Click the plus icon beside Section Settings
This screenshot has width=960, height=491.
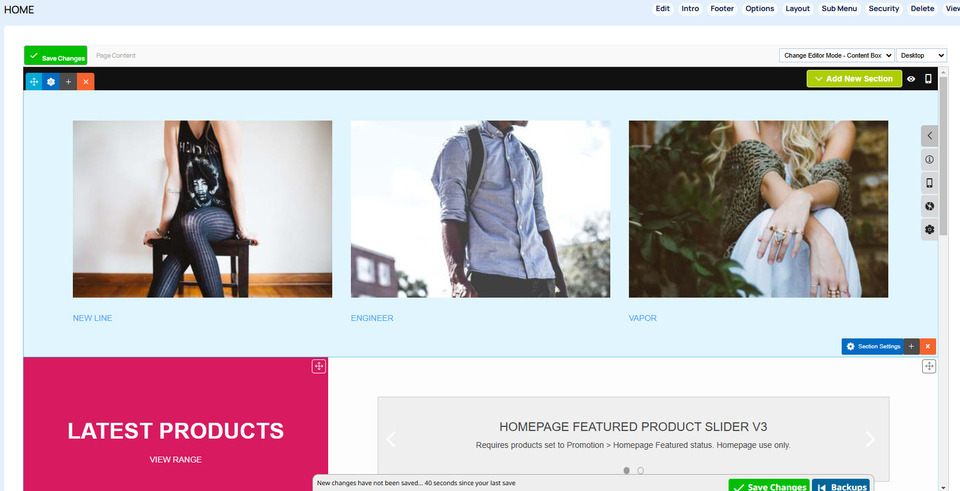[912, 346]
